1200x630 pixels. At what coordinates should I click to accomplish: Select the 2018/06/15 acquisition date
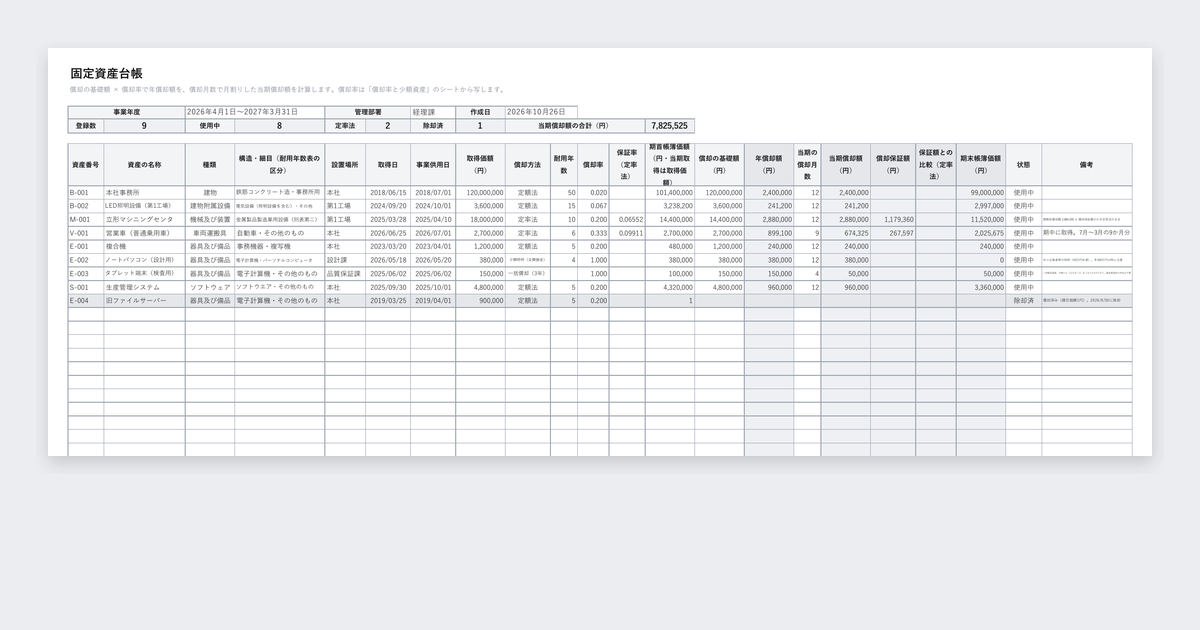pyautogui.click(x=387, y=192)
